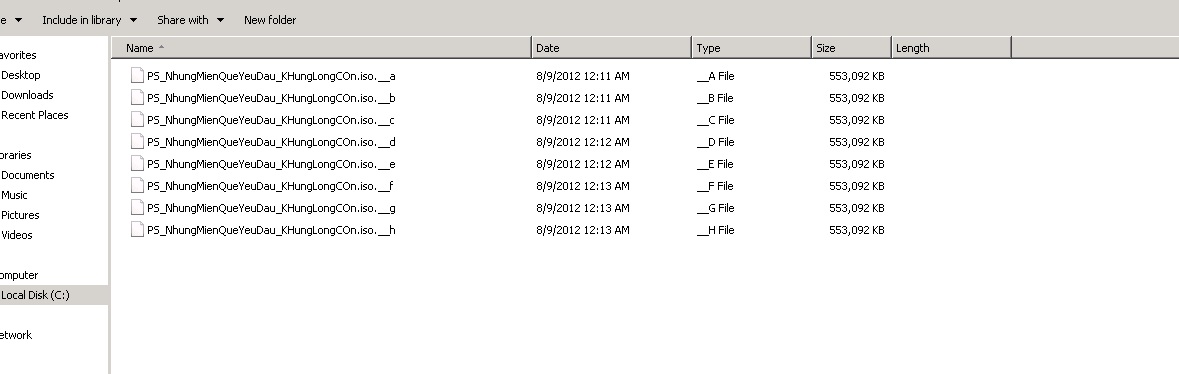Select the file icon for iso.__a

point(137,75)
